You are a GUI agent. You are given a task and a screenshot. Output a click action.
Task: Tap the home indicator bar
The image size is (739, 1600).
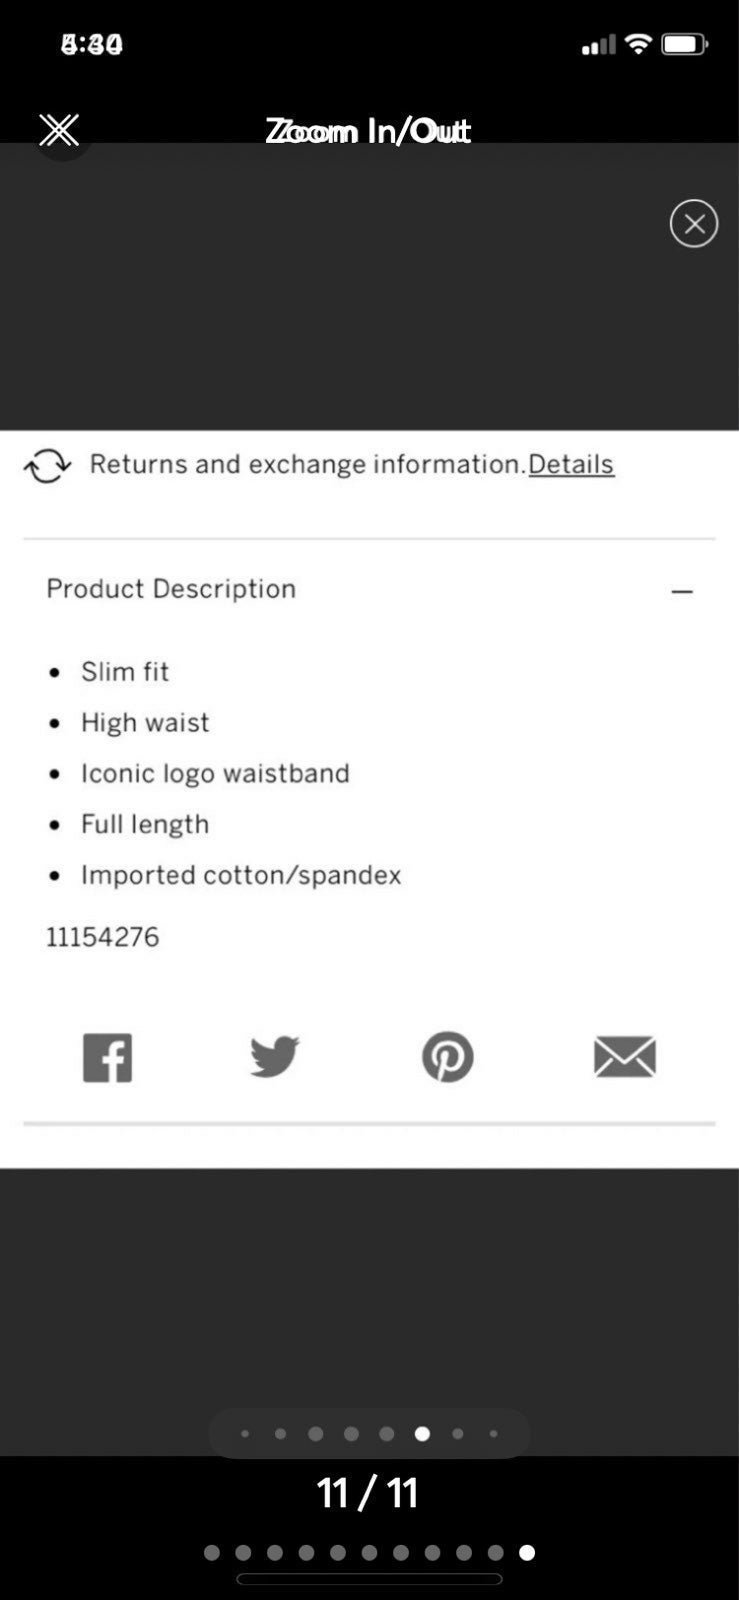[x=369, y=1579]
